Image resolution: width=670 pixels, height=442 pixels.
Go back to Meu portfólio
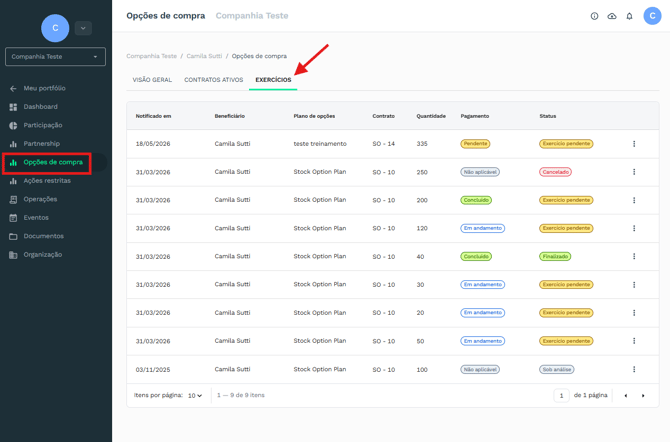coord(44,88)
